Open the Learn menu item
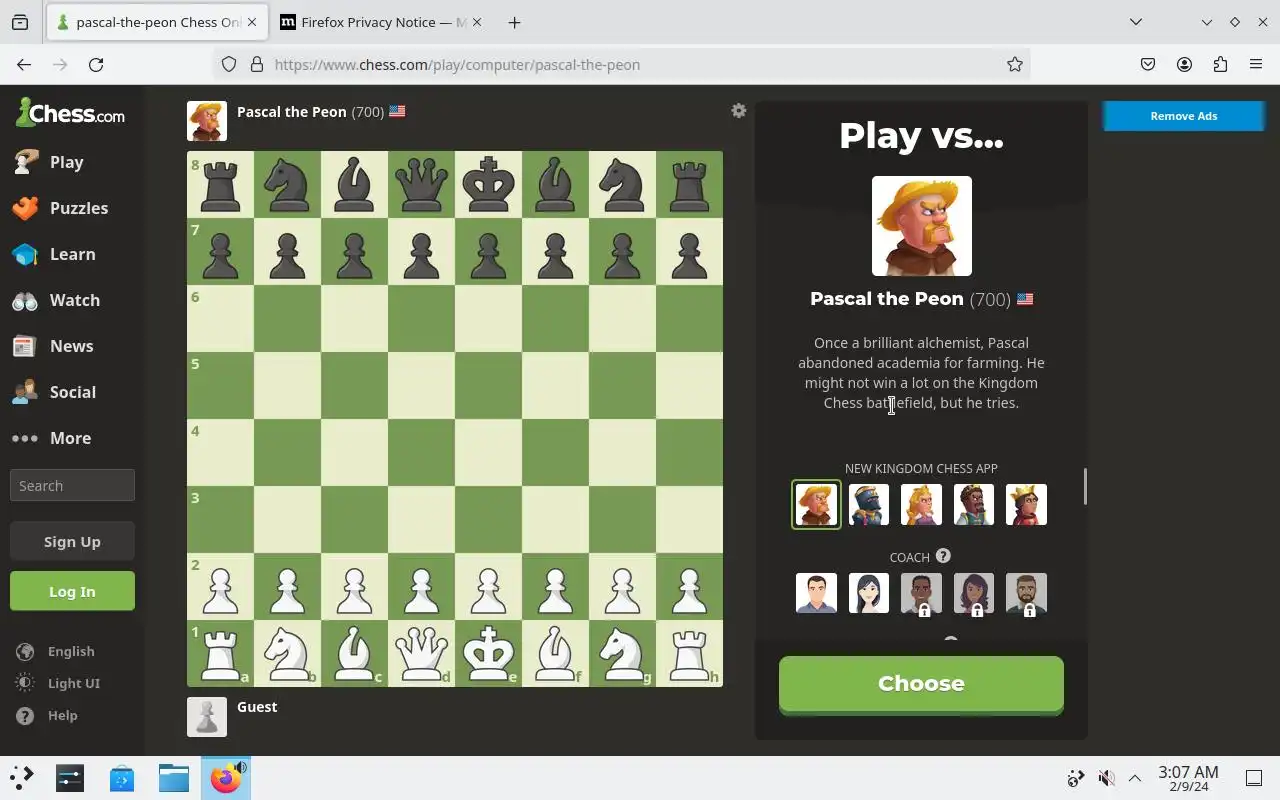The width and height of the screenshot is (1280, 800). click(55, 254)
